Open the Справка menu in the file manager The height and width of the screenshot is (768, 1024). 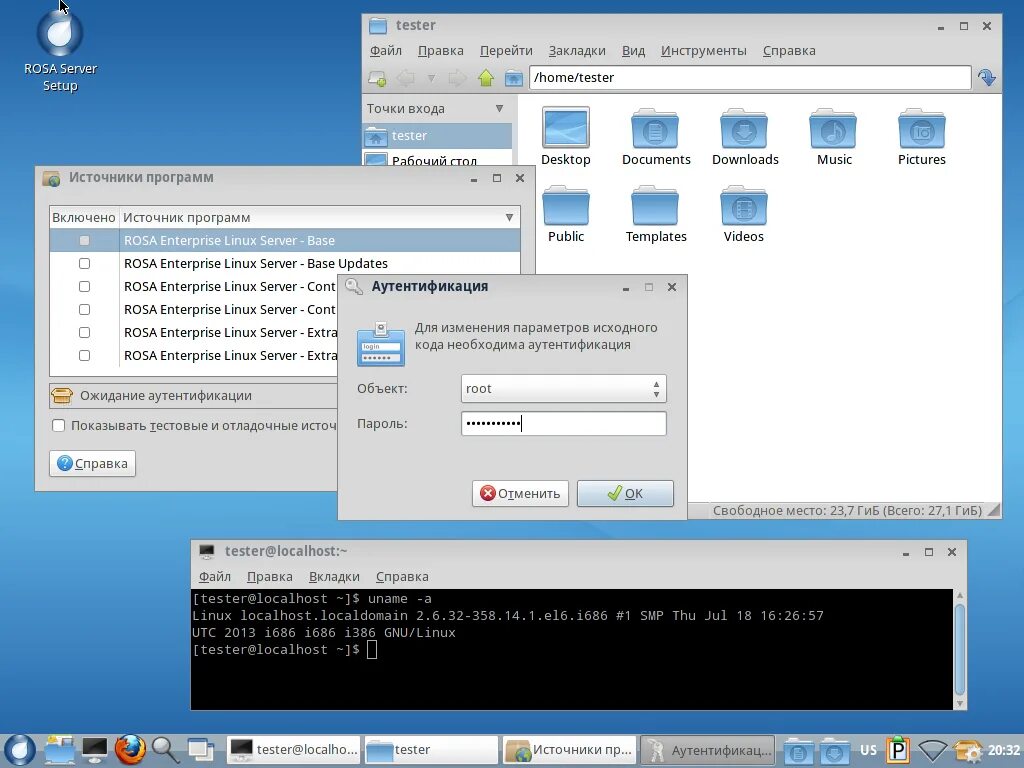[x=789, y=50]
